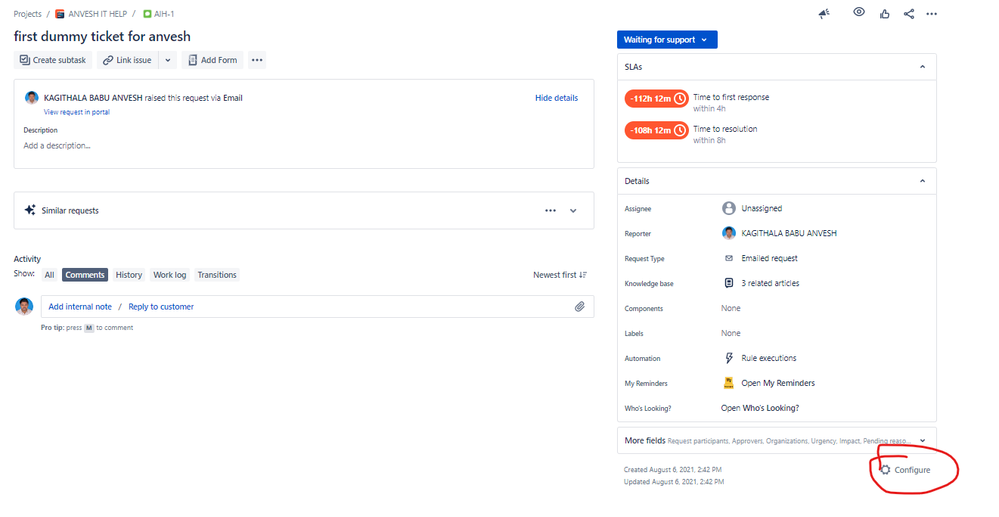
Task: Open the dropdown arrow beside Link issue
Action: [x=168, y=60]
